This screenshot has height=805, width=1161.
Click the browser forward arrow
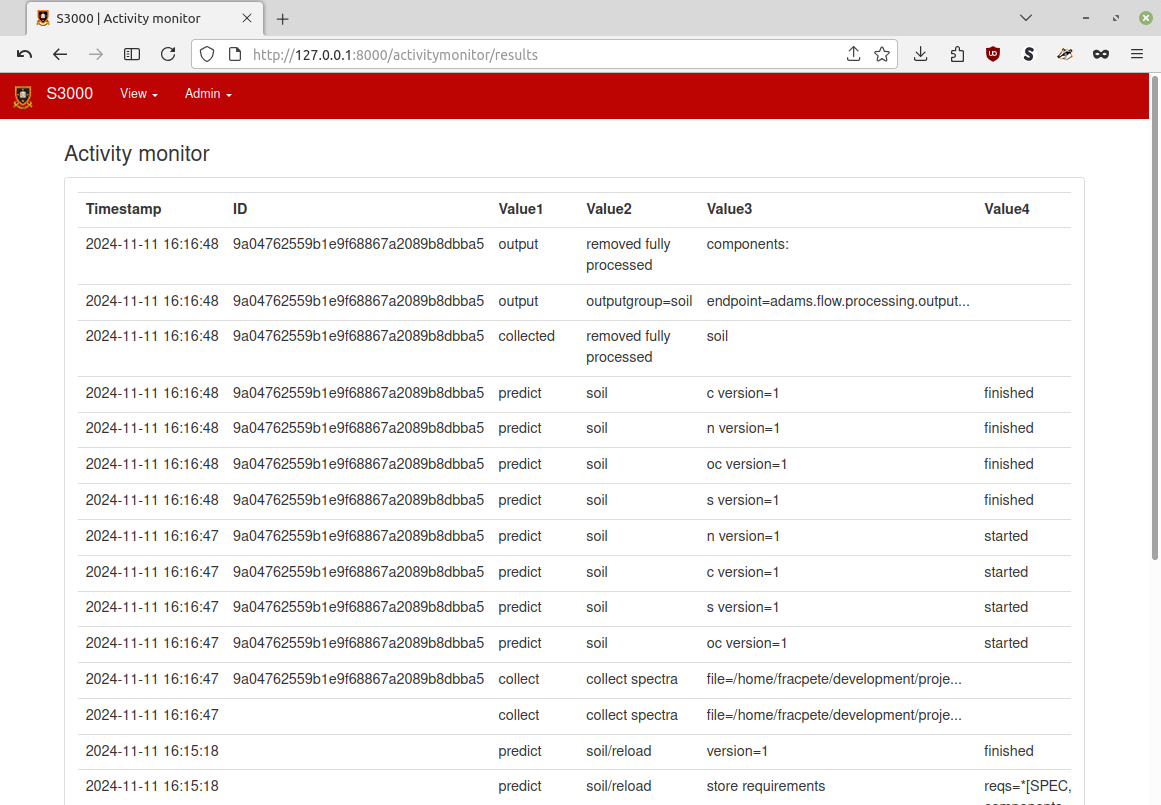coord(96,54)
